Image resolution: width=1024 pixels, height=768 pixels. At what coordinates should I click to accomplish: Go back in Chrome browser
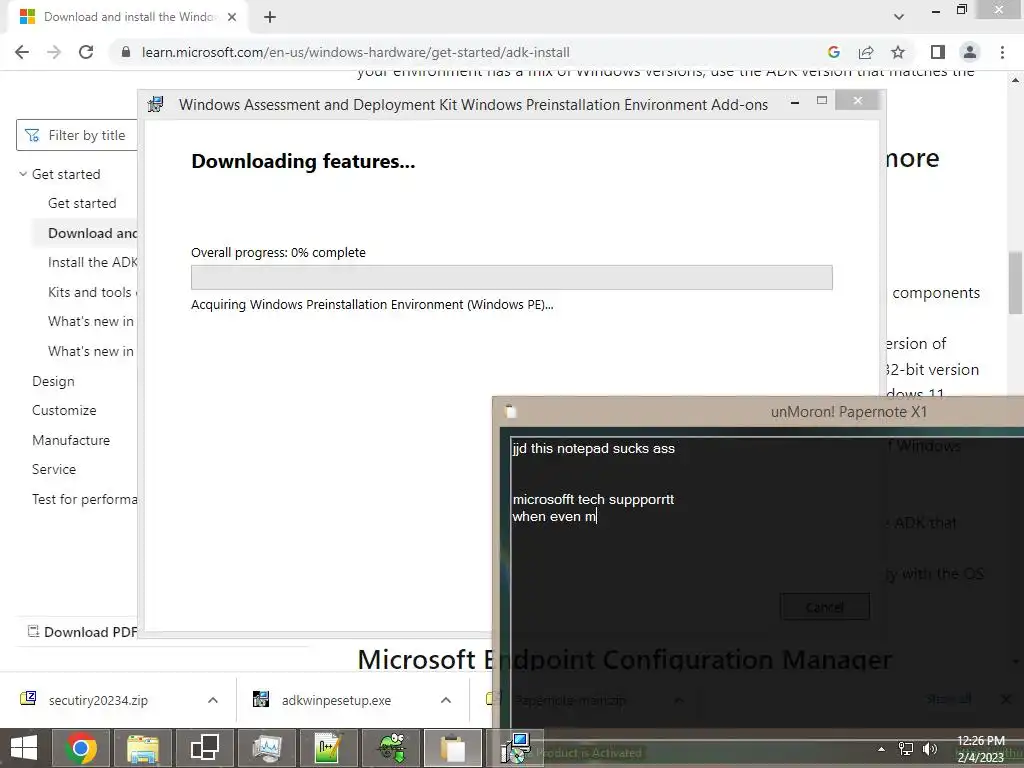tap(22, 52)
